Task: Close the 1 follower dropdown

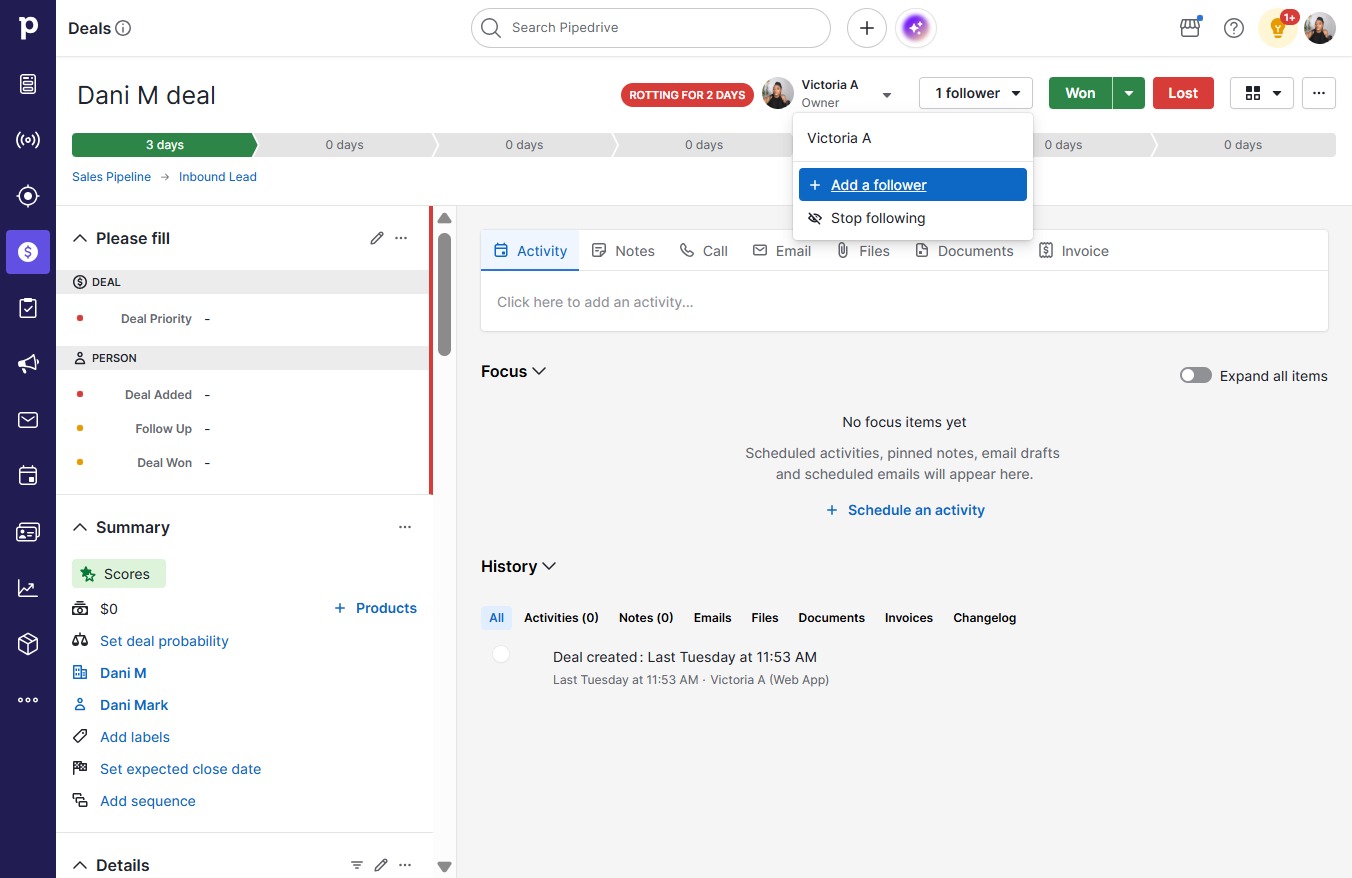Action: tap(976, 93)
